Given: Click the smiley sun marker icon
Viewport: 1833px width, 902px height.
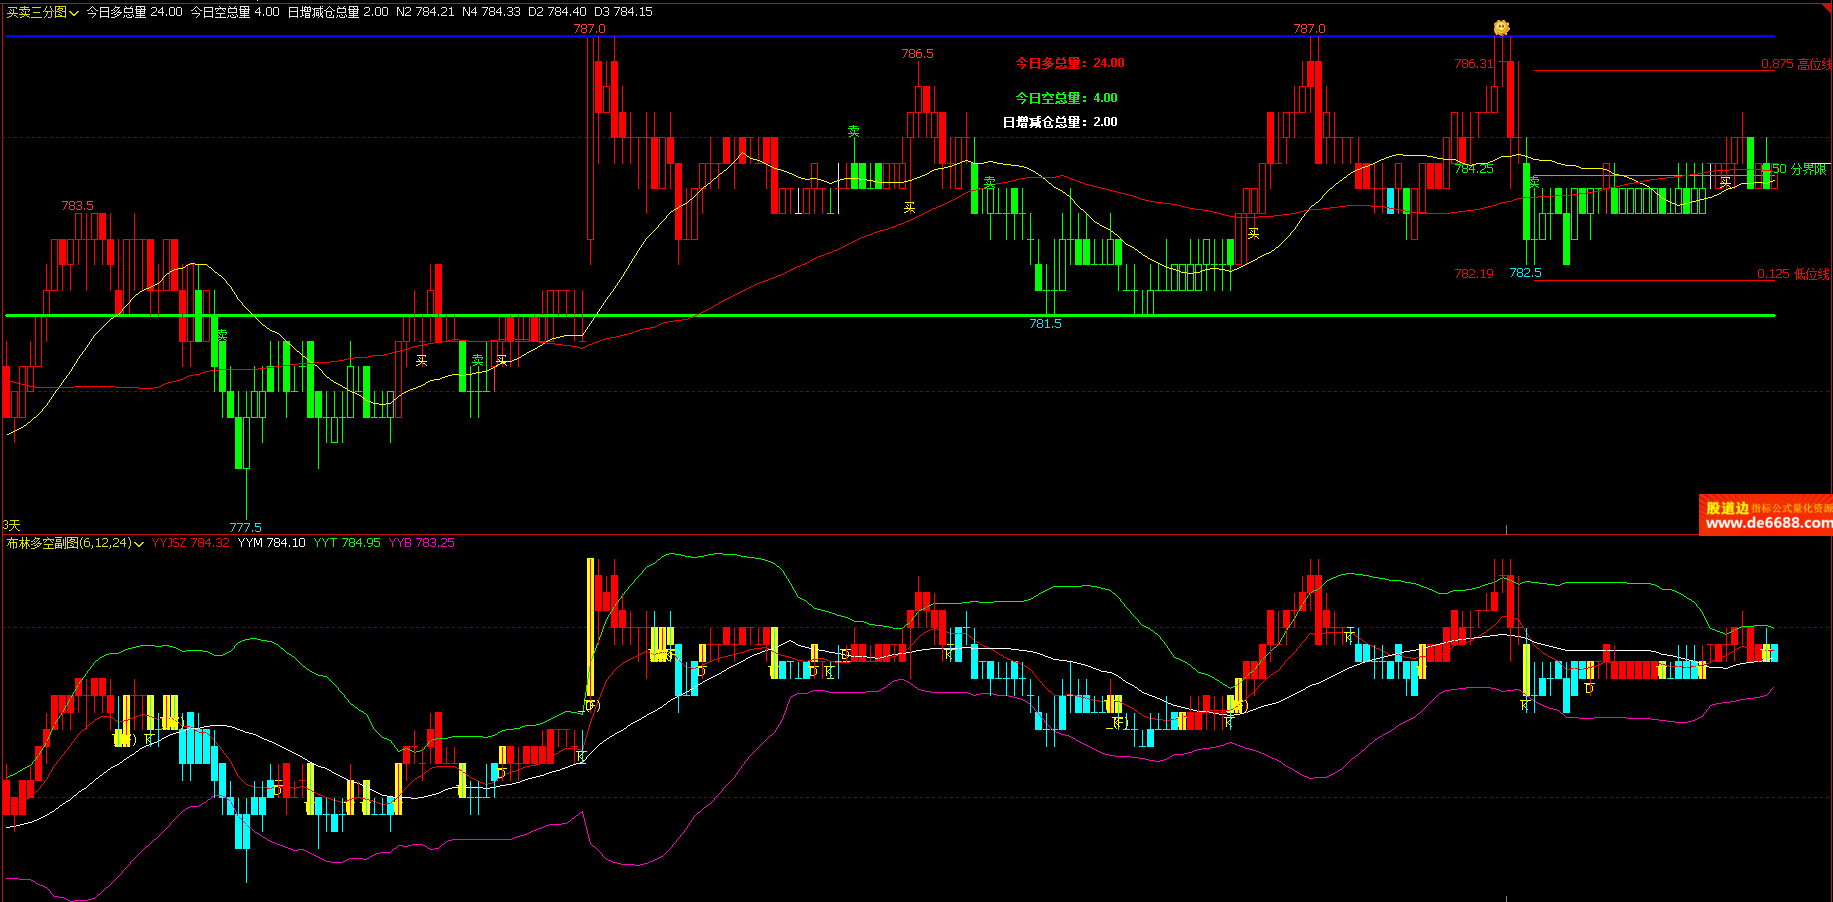Looking at the screenshot, I should tap(1501, 28).
